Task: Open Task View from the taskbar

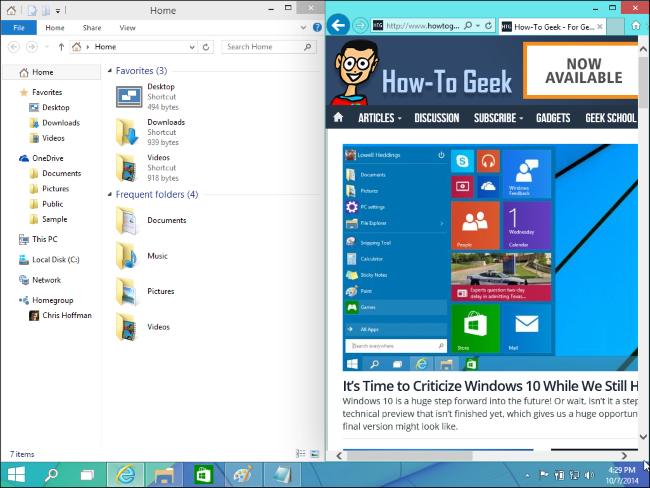Action: [x=87, y=473]
